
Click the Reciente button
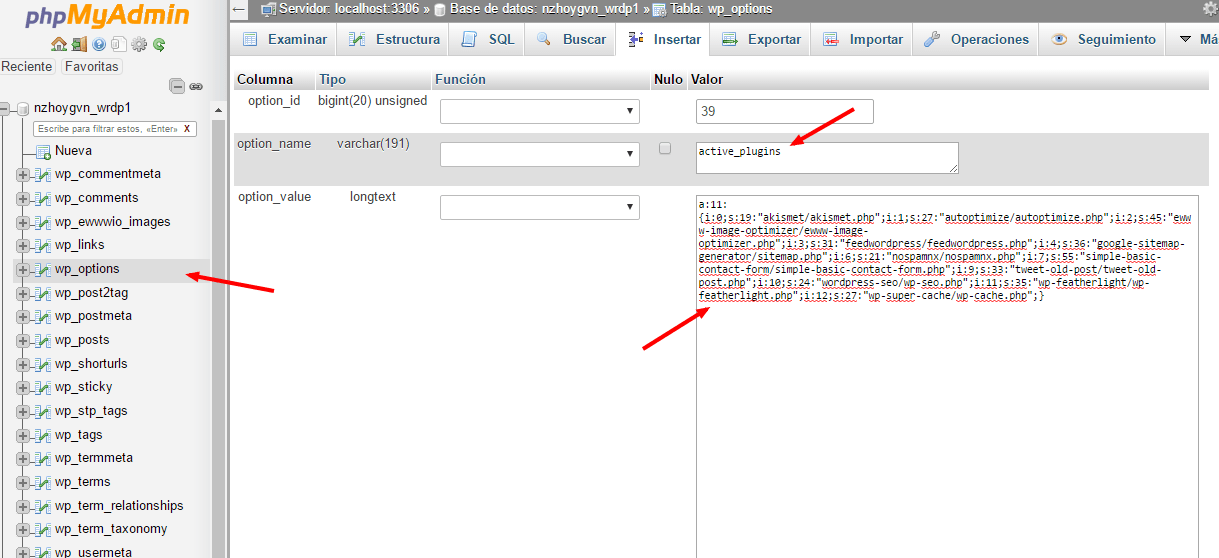click(x=28, y=67)
